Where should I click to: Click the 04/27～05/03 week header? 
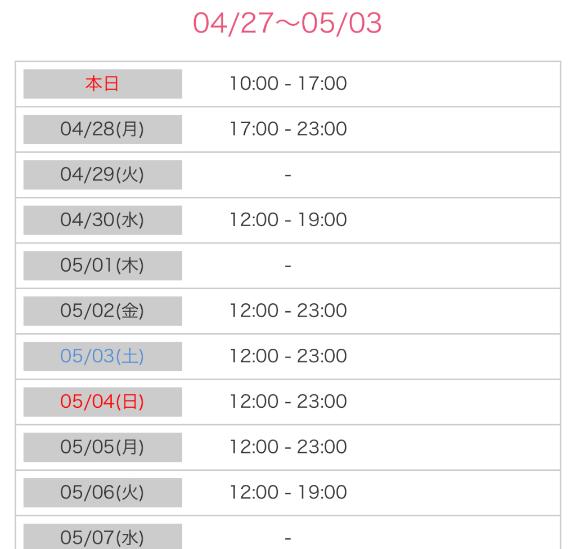coord(287,23)
